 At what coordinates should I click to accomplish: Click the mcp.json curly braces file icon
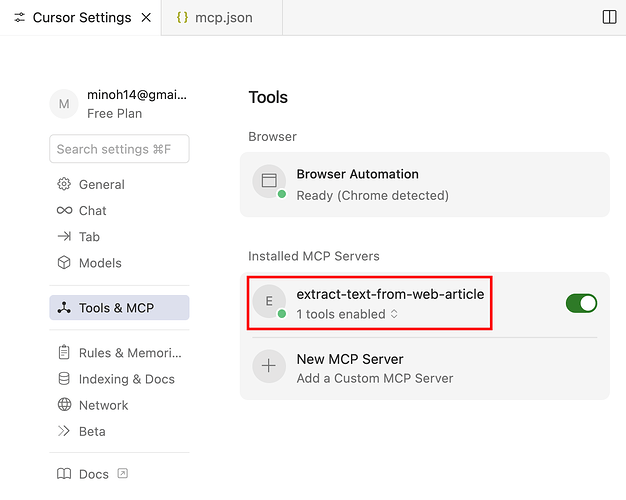pos(182,17)
